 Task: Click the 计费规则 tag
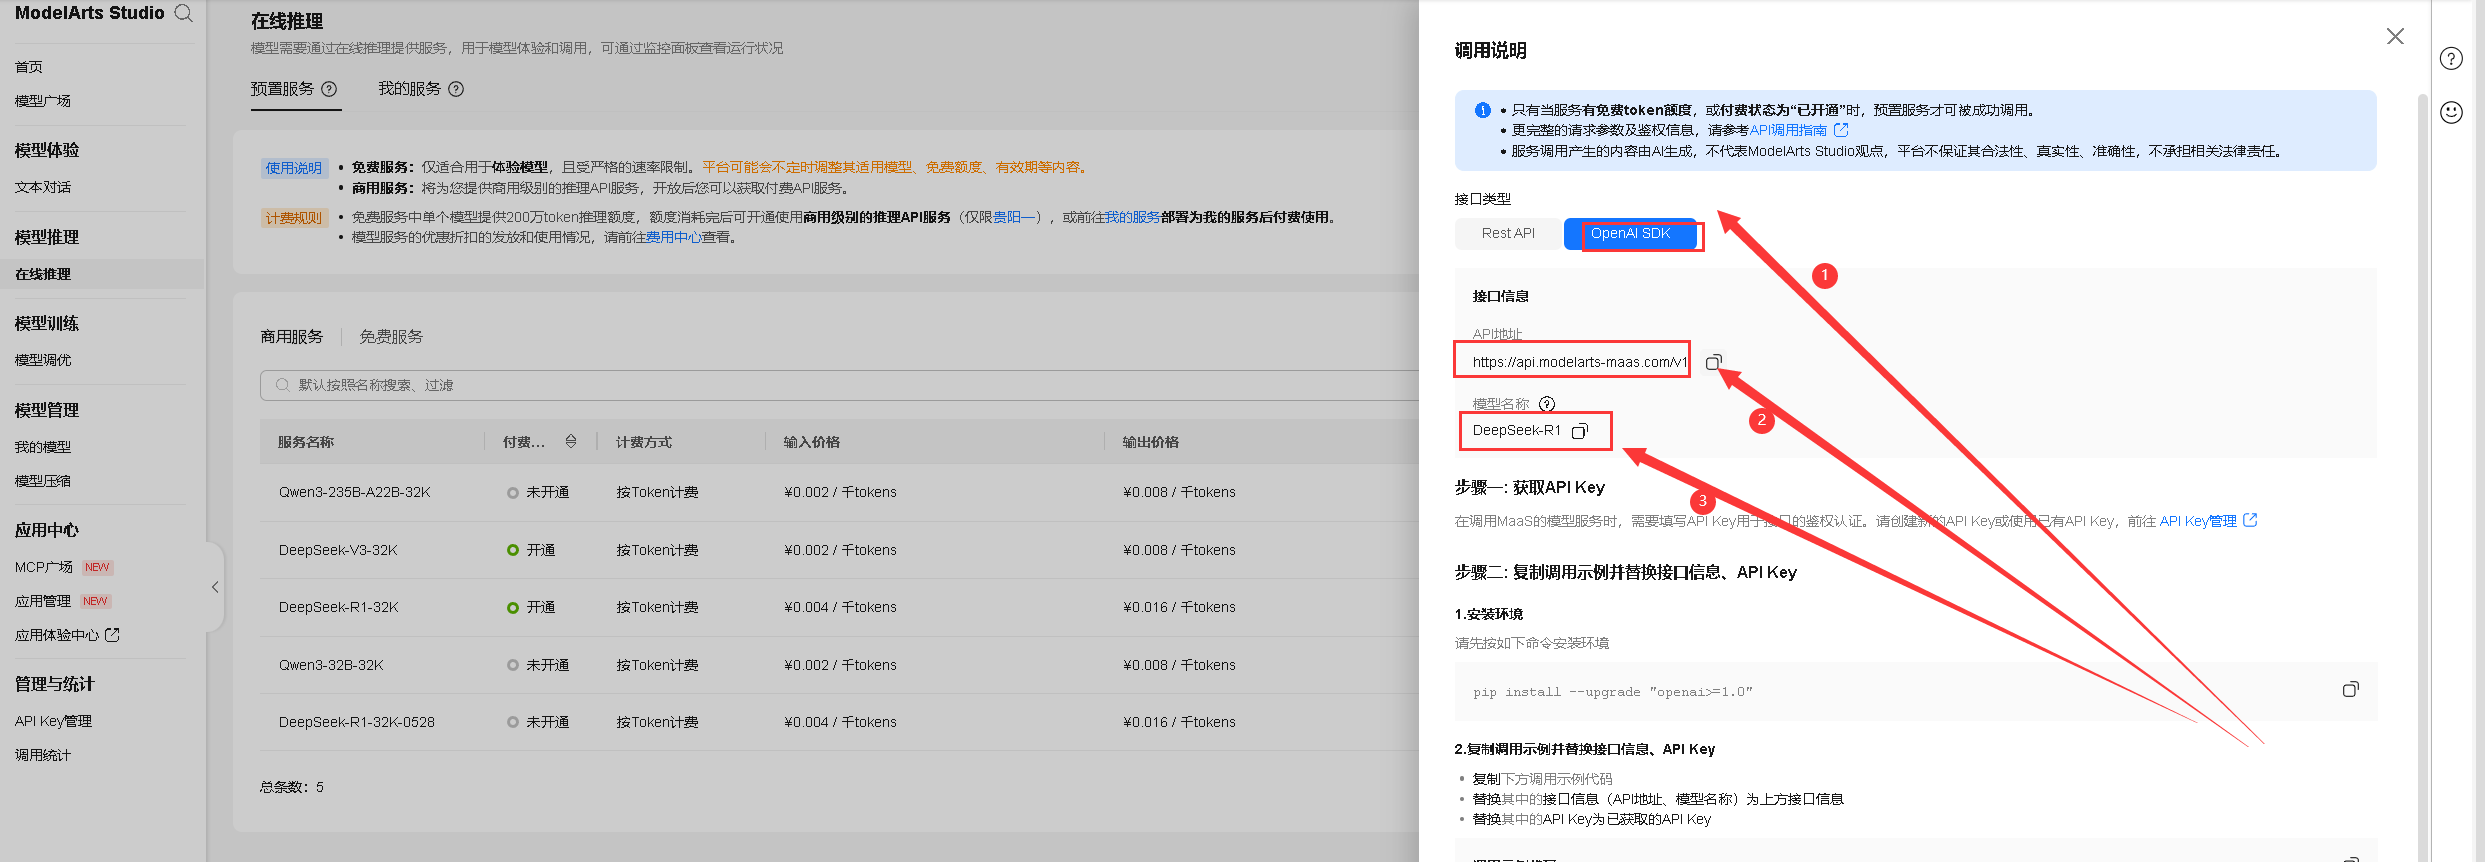pos(294,218)
